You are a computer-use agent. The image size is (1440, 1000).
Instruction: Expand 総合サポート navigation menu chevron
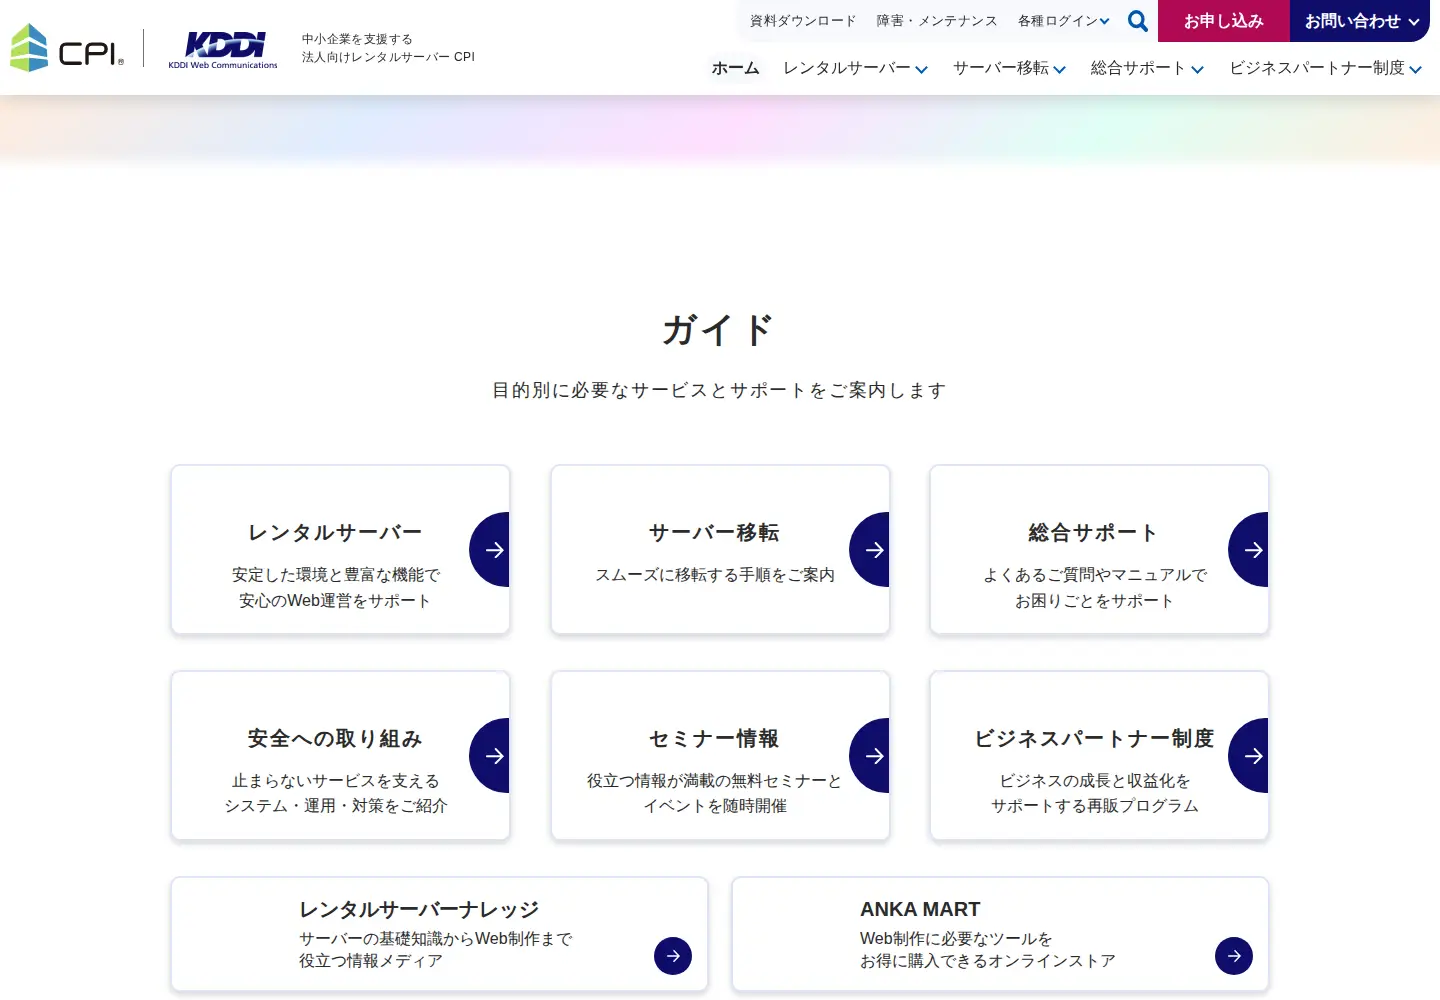tap(1197, 69)
